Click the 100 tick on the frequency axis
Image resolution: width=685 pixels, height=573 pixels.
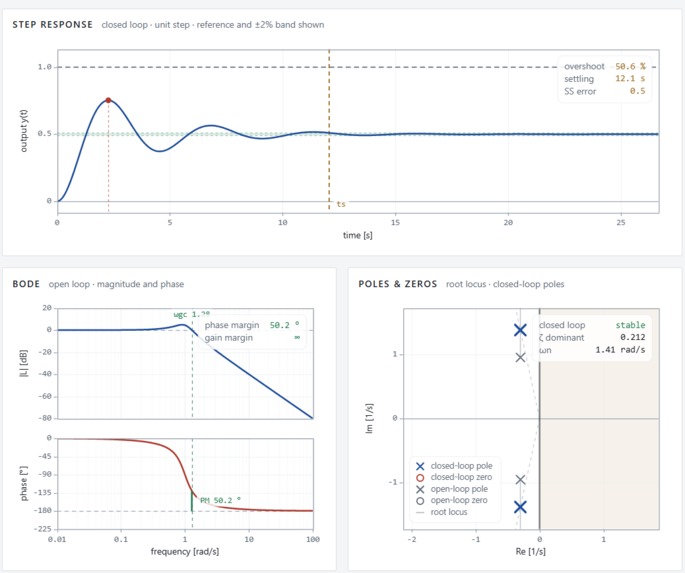pos(313,539)
